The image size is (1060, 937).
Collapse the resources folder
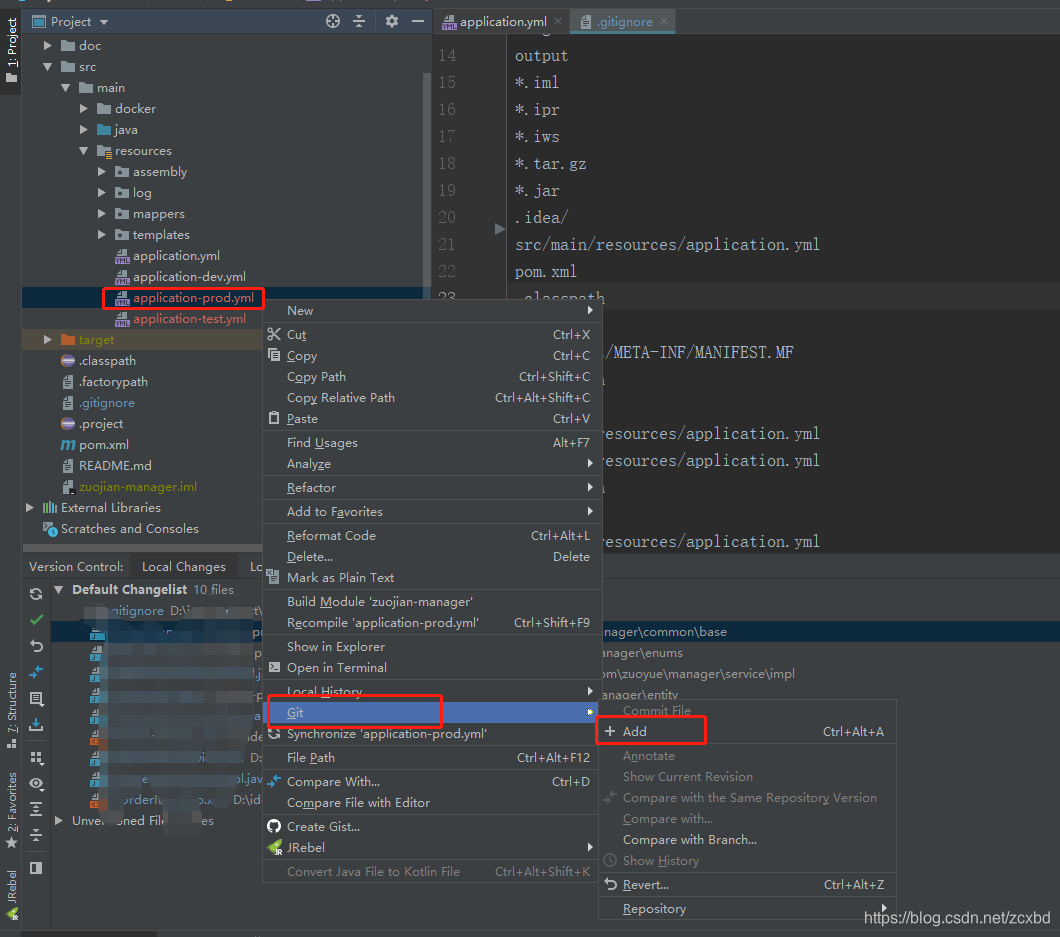point(84,150)
